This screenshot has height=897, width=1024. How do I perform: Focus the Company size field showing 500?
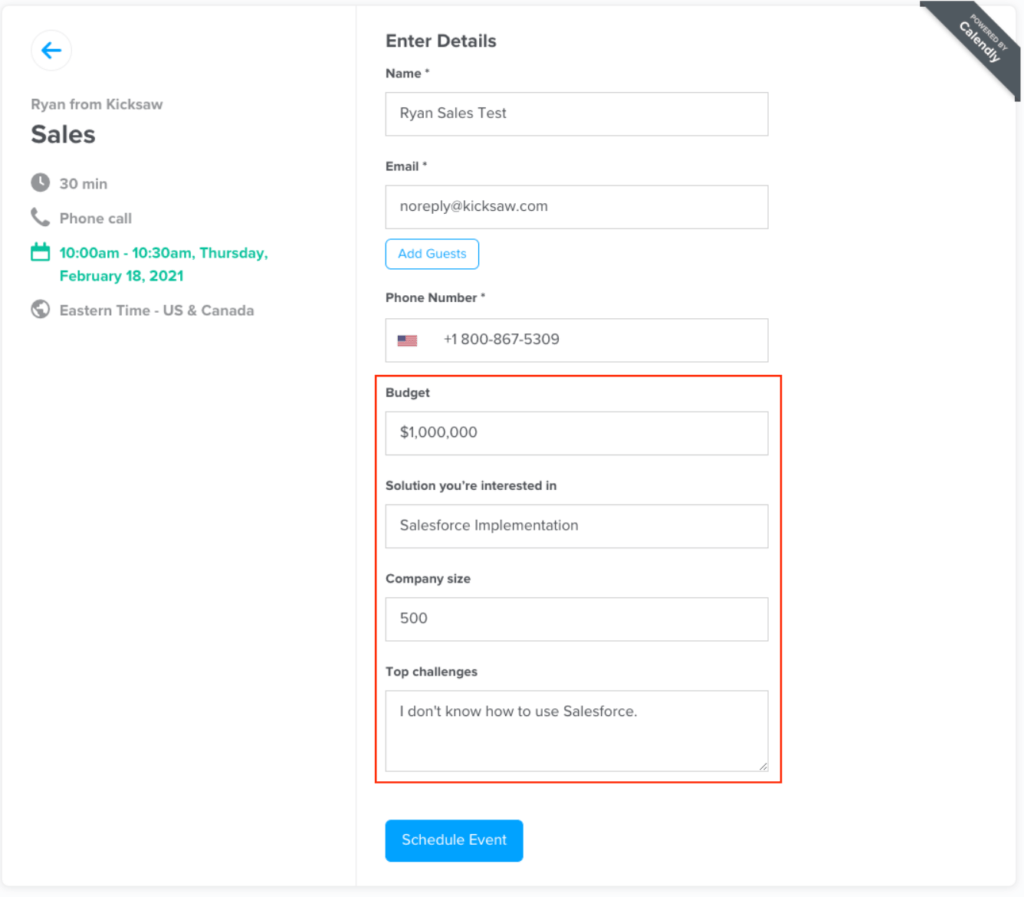(x=577, y=619)
